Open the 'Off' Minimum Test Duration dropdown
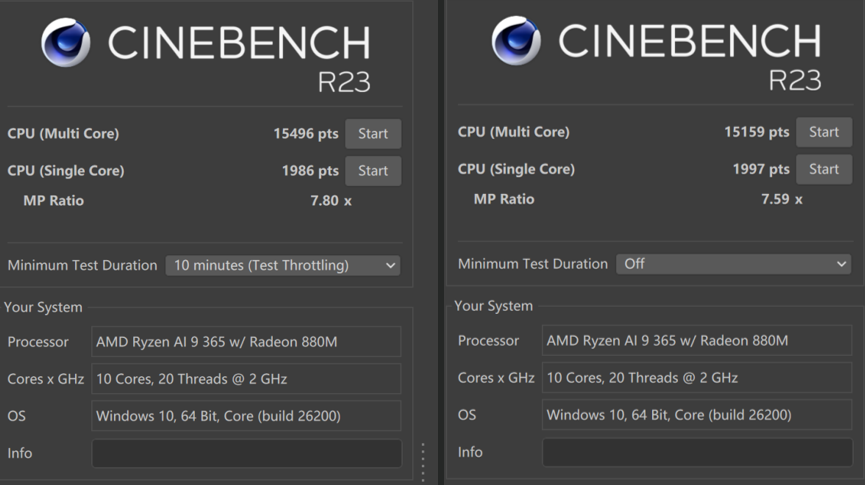This screenshot has width=865, height=485. point(734,264)
